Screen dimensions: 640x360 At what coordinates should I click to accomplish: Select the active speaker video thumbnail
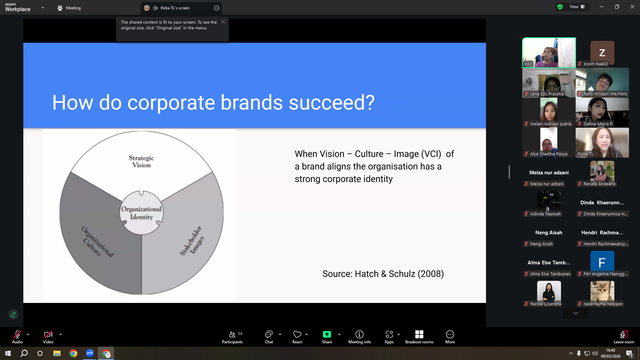click(549, 53)
